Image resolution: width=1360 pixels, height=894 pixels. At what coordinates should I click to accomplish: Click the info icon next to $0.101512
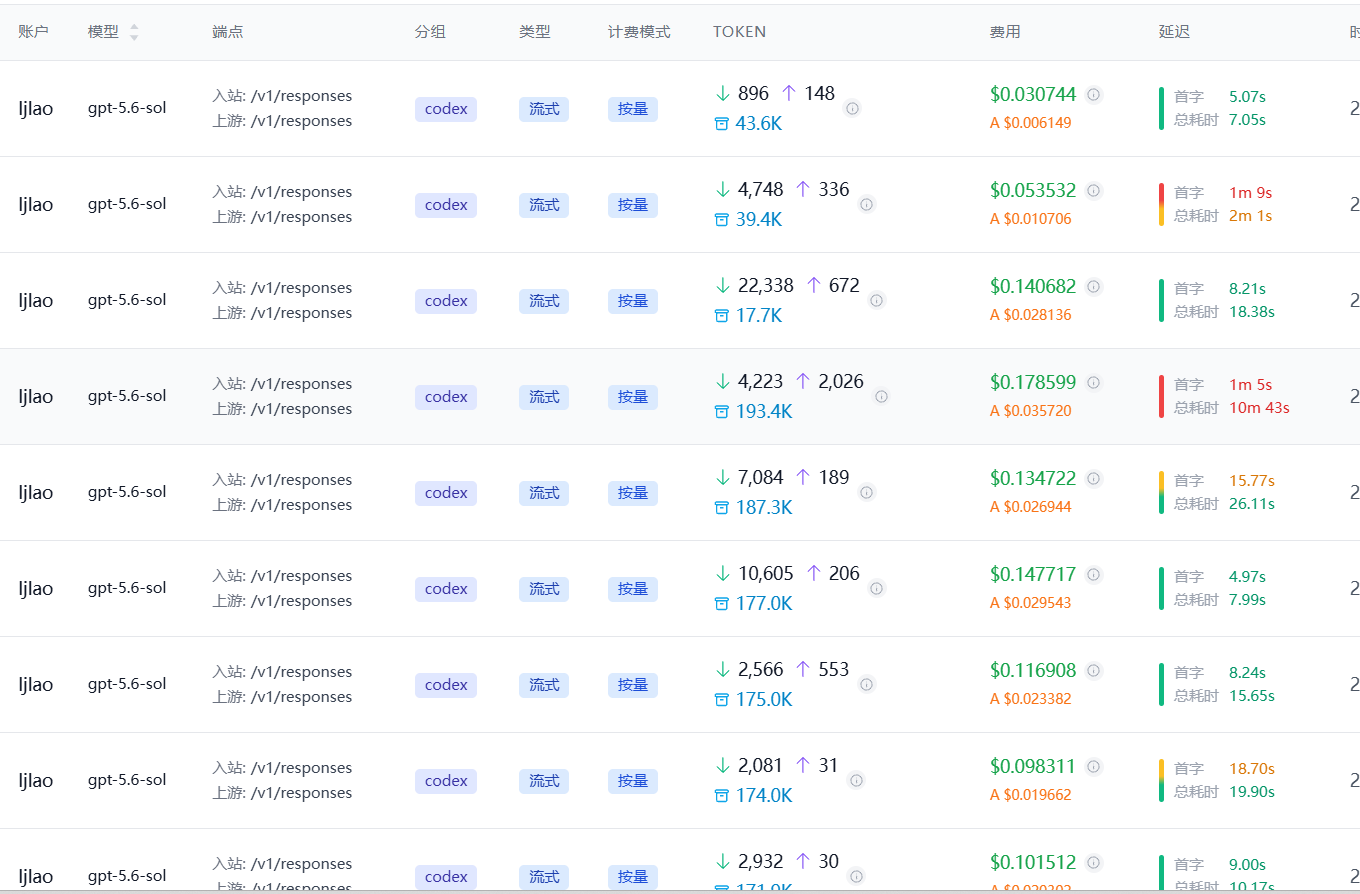(x=1094, y=863)
